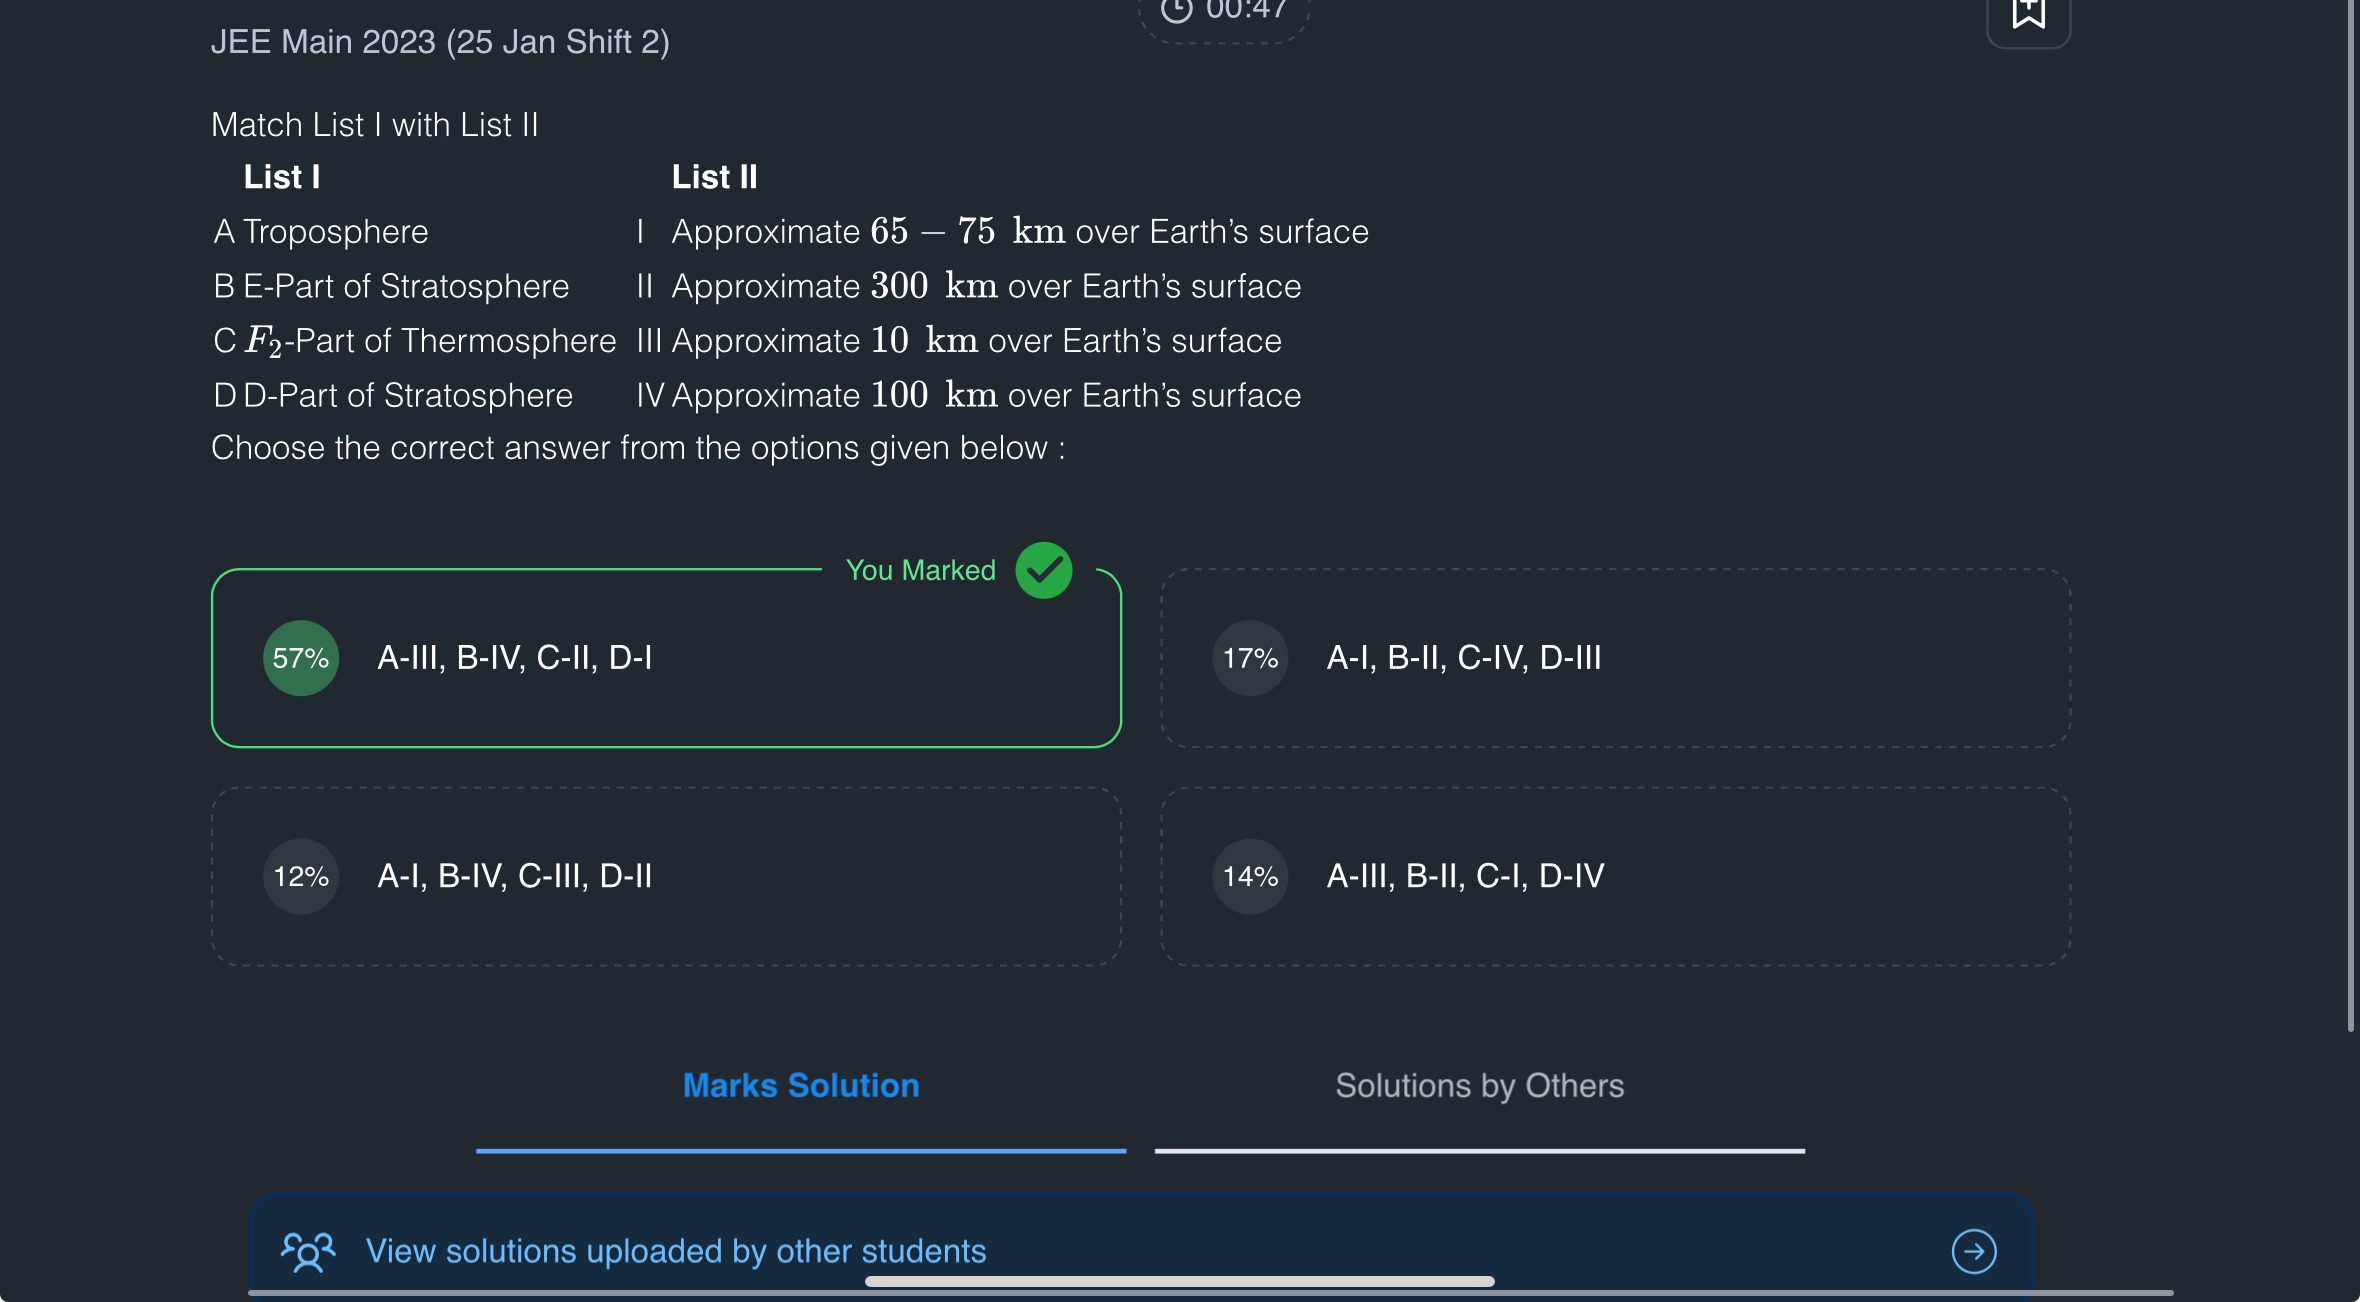Click the horizontal scrollbar thumb
Screen dimensions: 2360x1302
tap(1180, 1281)
